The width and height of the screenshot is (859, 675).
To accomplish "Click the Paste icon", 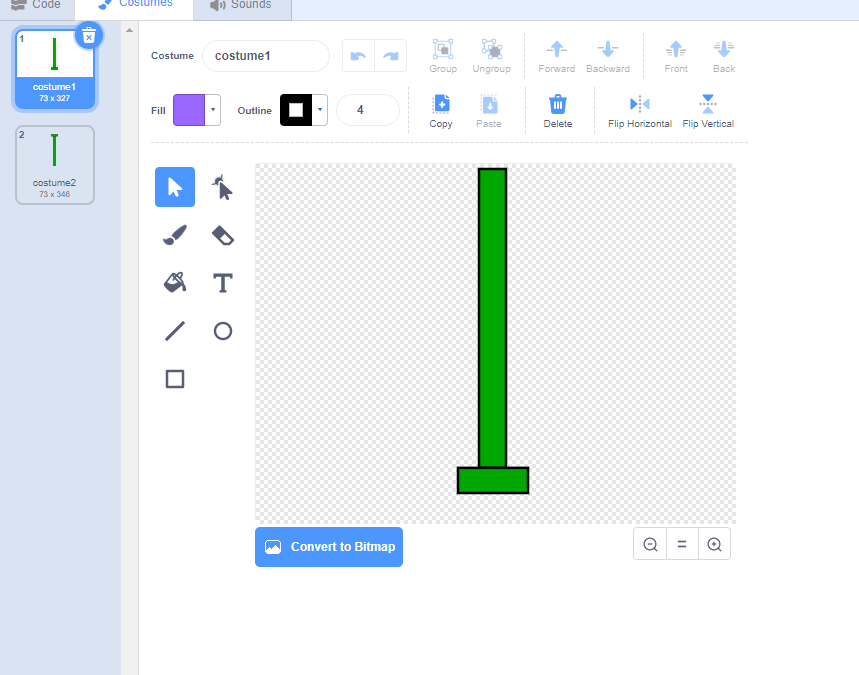I will click(x=489, y=111).
